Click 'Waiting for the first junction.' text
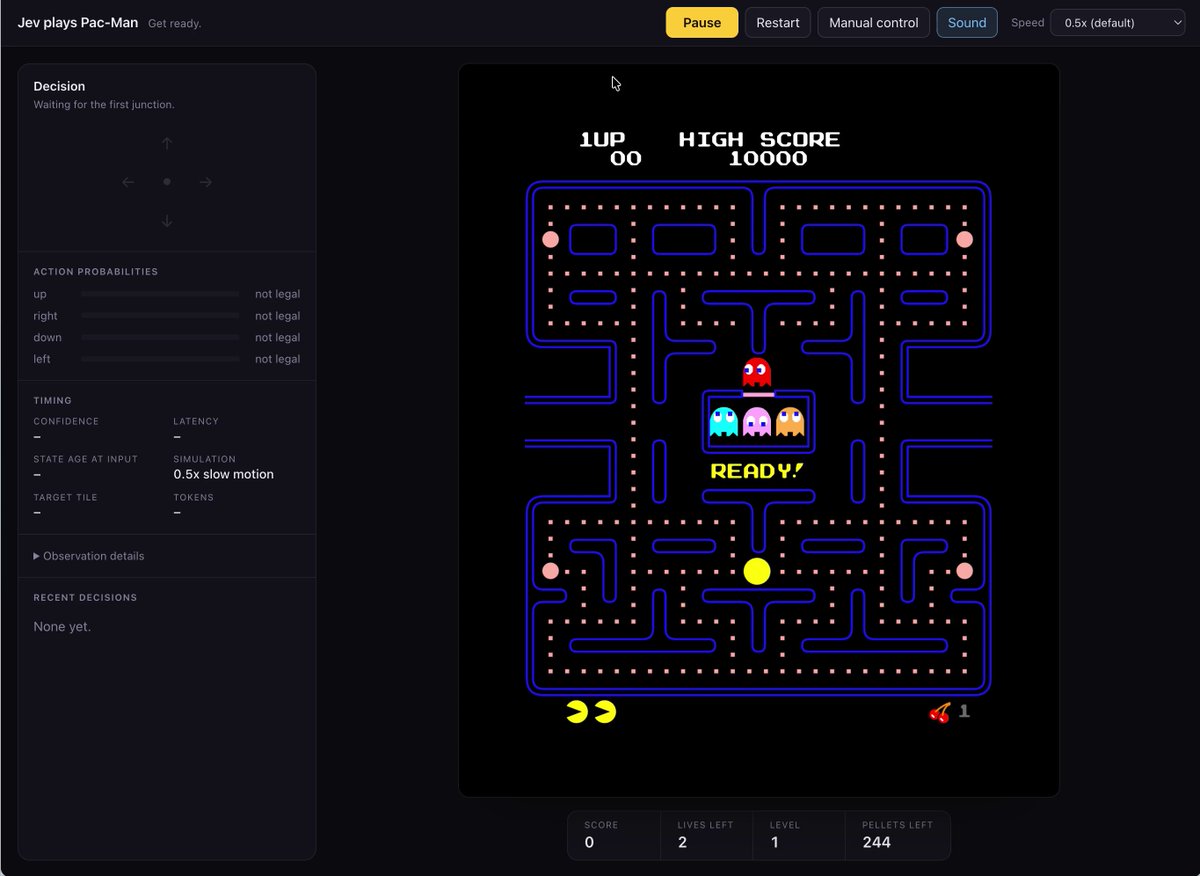This screenshot has height=876, width=1200. (104, 105)
